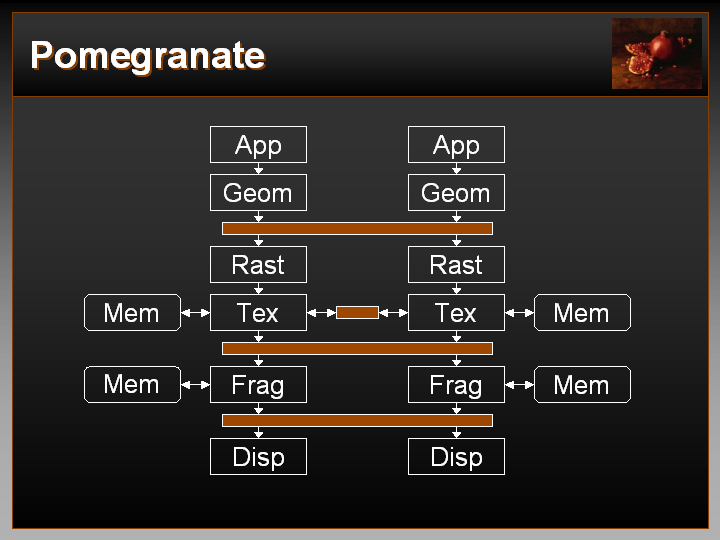720x540 pixels.
Task: Click the right Rast box
Action: point(456,265)
